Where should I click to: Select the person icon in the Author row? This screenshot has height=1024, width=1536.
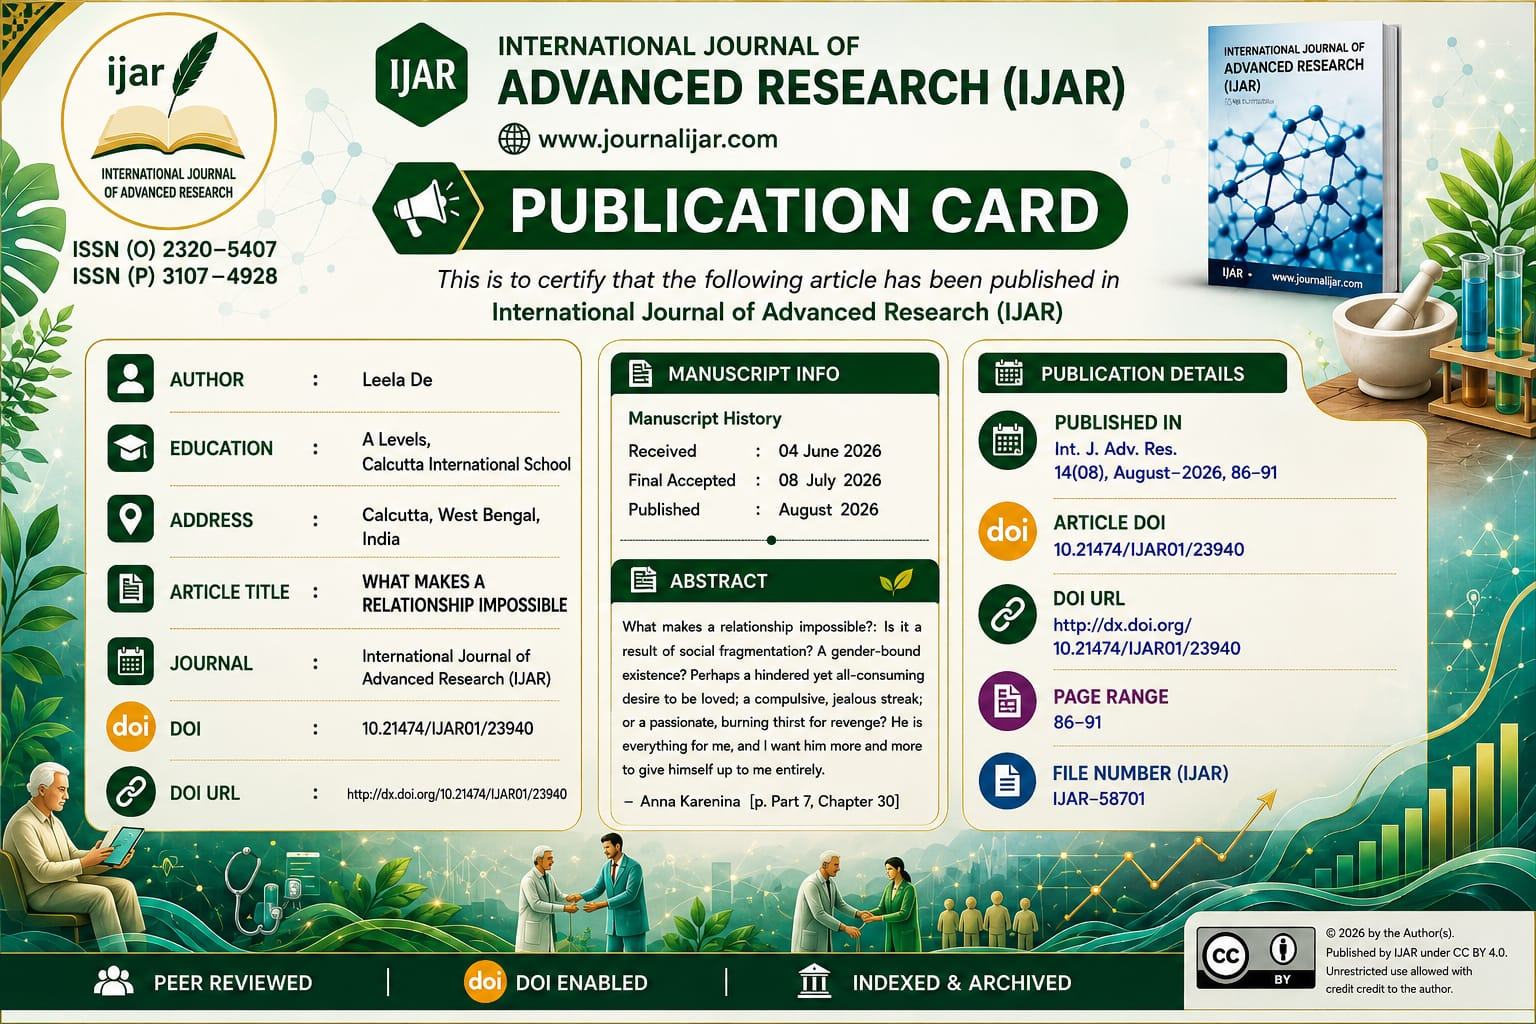(x=131, y=379)
